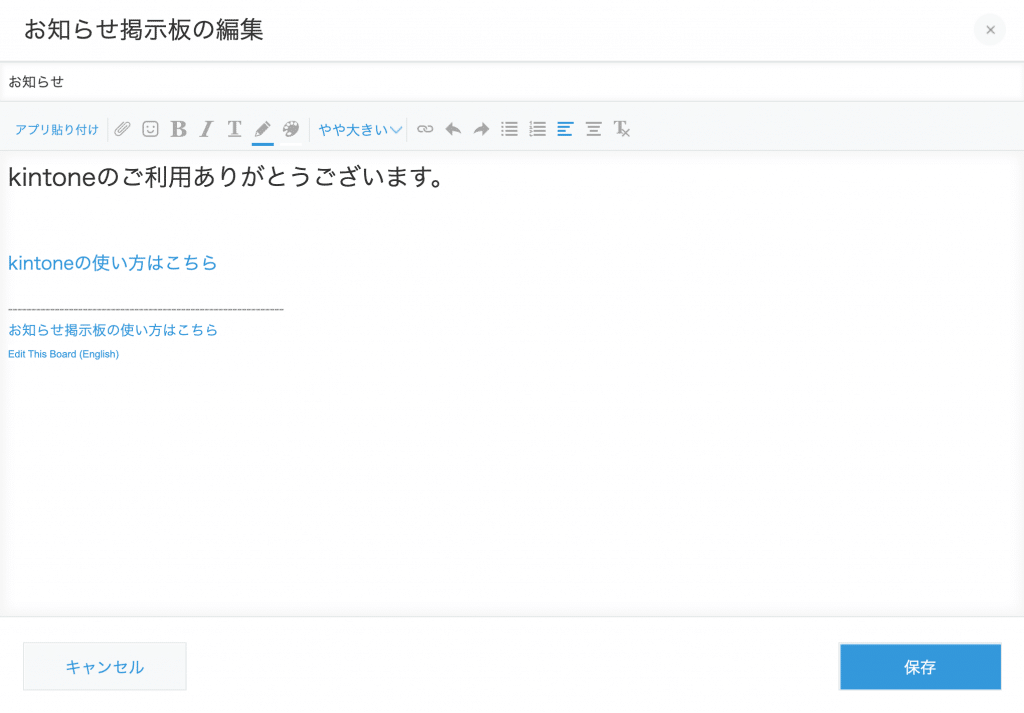
Task: Open the お知らせ掲示板の使い方はこちら link
Action: click(x=112, y=330)
